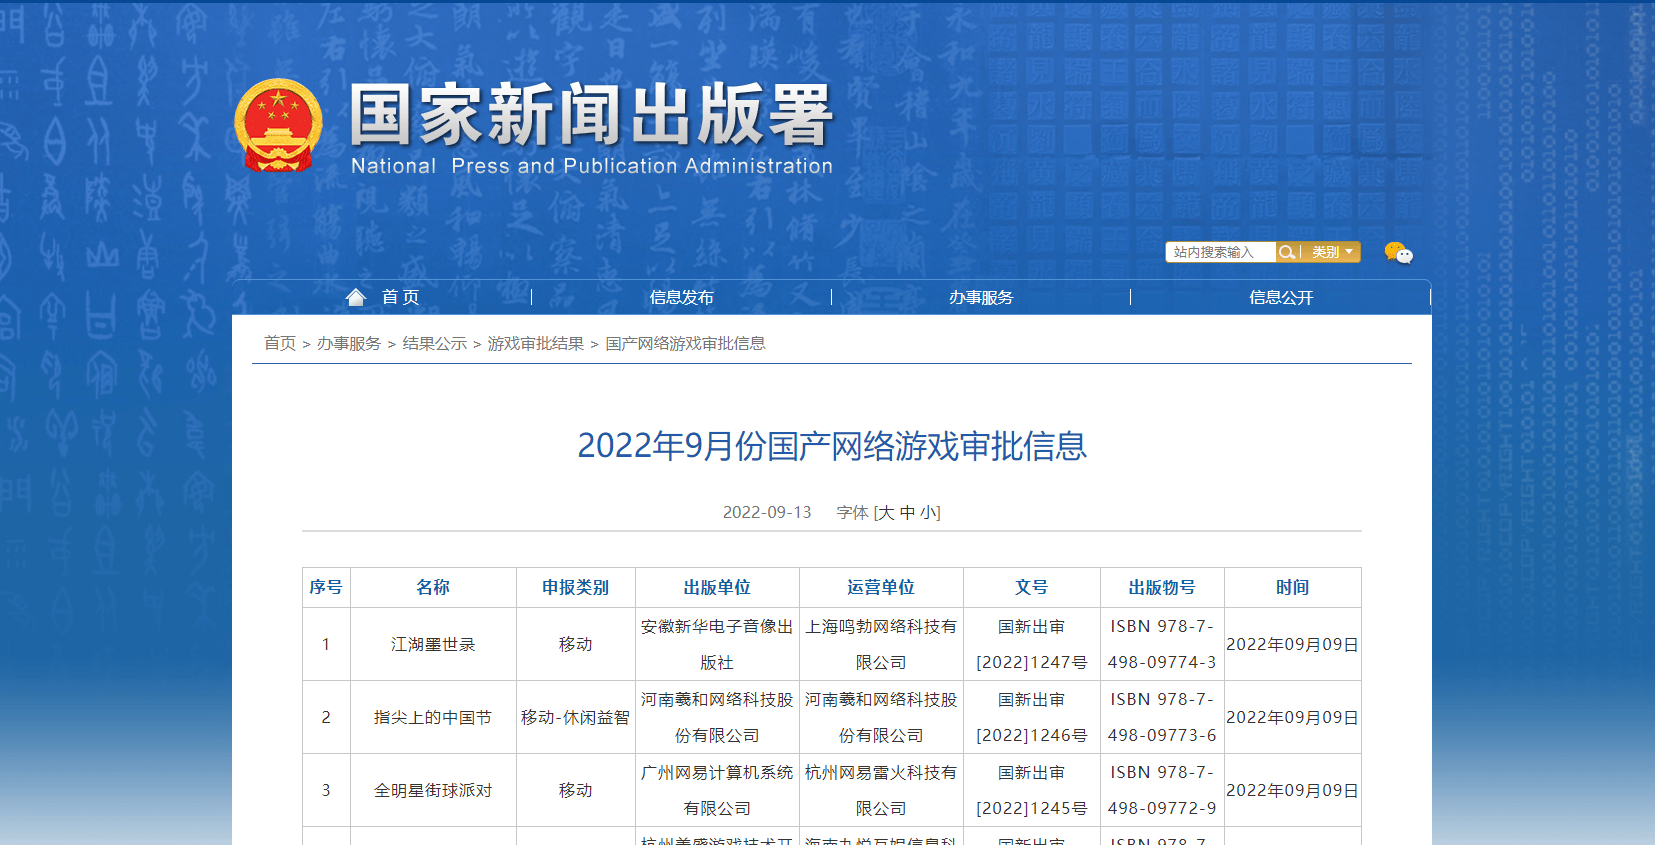The height and width of the screenshot is (845, 1655).
Task: Click publisher 安徽新华电子音像出版社
Action: (717, 645)
